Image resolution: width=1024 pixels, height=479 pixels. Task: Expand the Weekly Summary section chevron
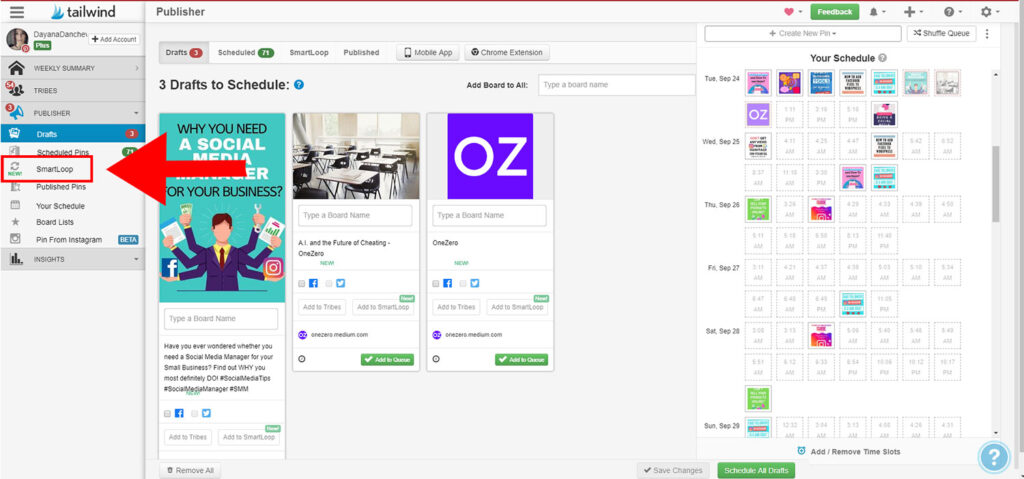pos(136,68)
